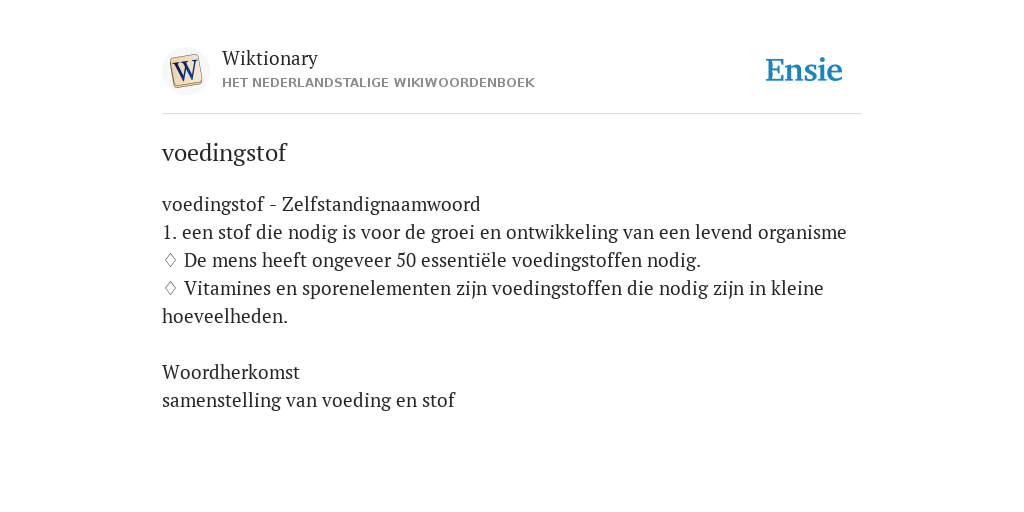The image size is (1024, 512).
Task: Click the word 'Zelfstandignaamwoord'
Action: point(381,204)
